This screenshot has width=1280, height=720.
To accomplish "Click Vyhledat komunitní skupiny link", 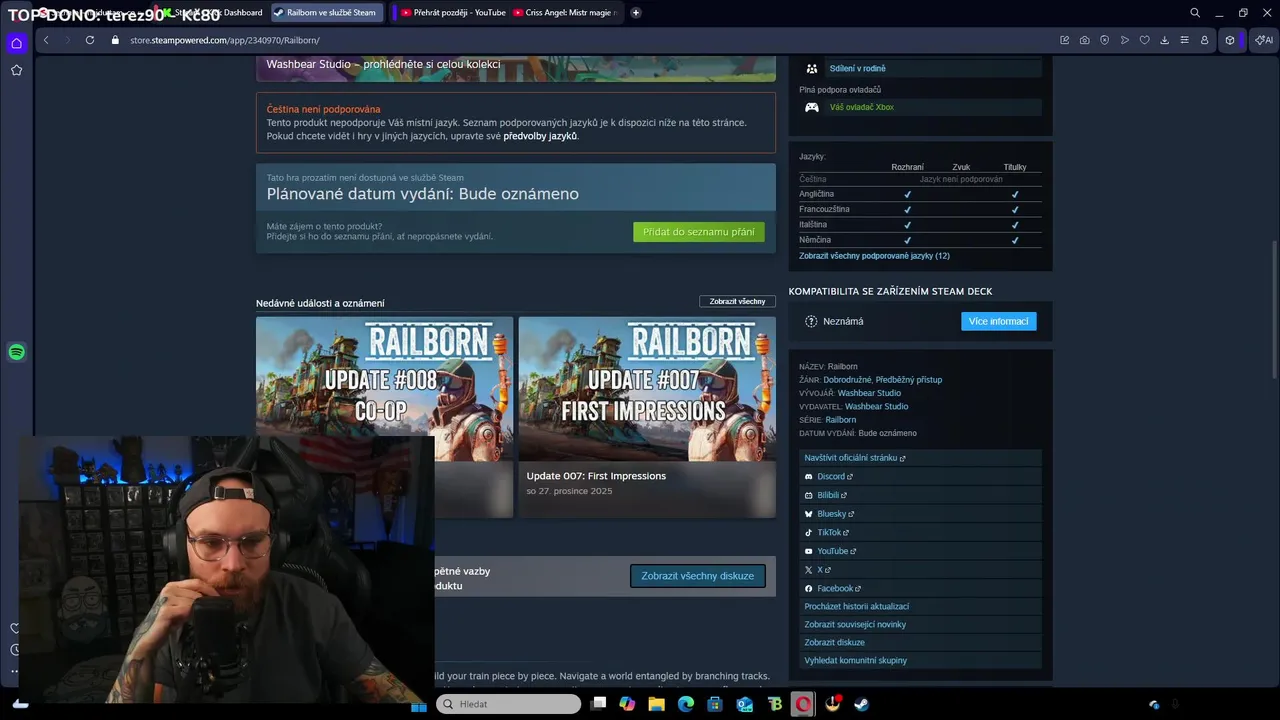I will (920, 660).
